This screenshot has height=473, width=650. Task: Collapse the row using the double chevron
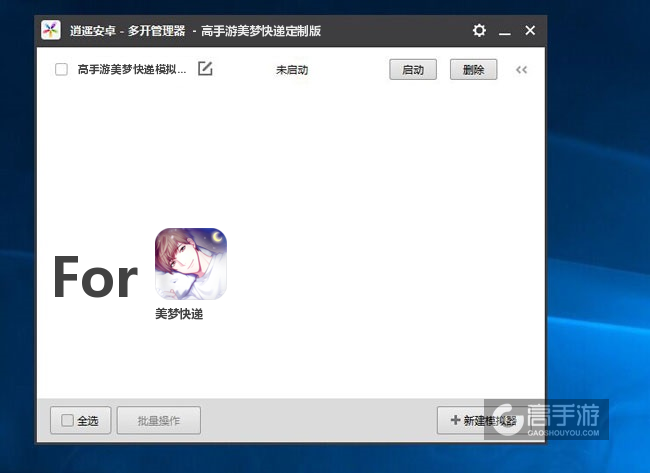(x=521, y=70)
